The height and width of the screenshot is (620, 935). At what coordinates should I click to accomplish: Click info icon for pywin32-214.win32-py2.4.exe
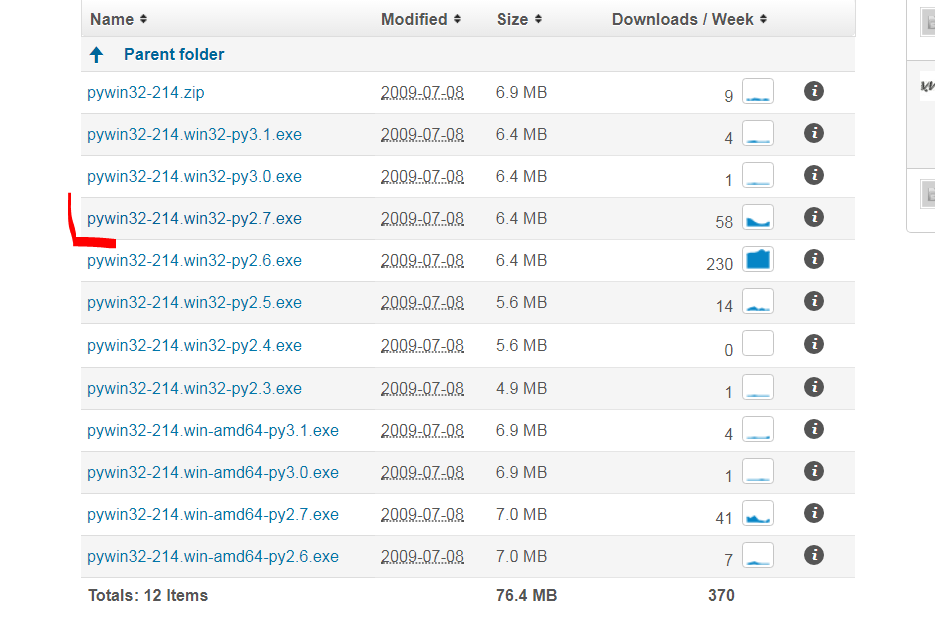click(814, 344)
